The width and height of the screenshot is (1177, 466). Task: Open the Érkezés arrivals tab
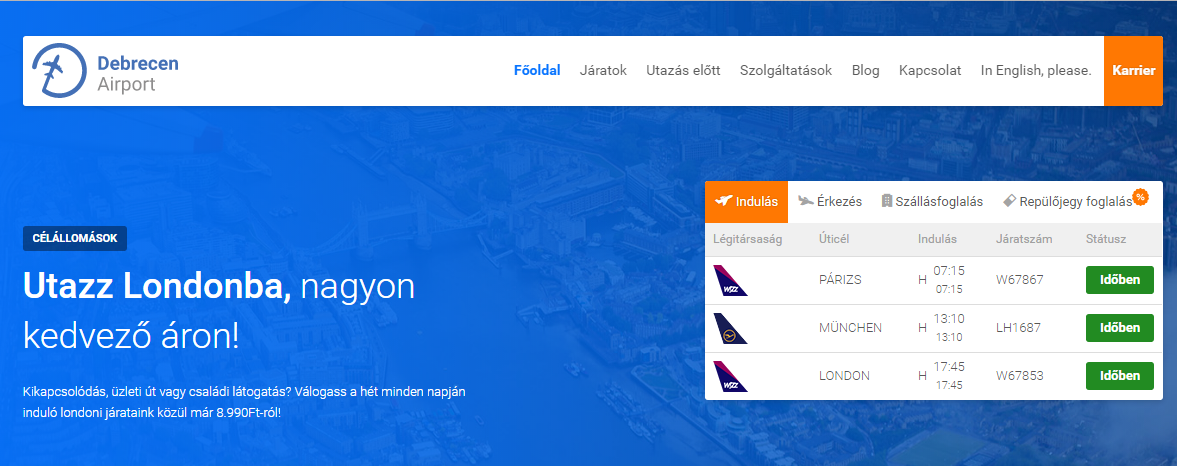coord(830,201)
